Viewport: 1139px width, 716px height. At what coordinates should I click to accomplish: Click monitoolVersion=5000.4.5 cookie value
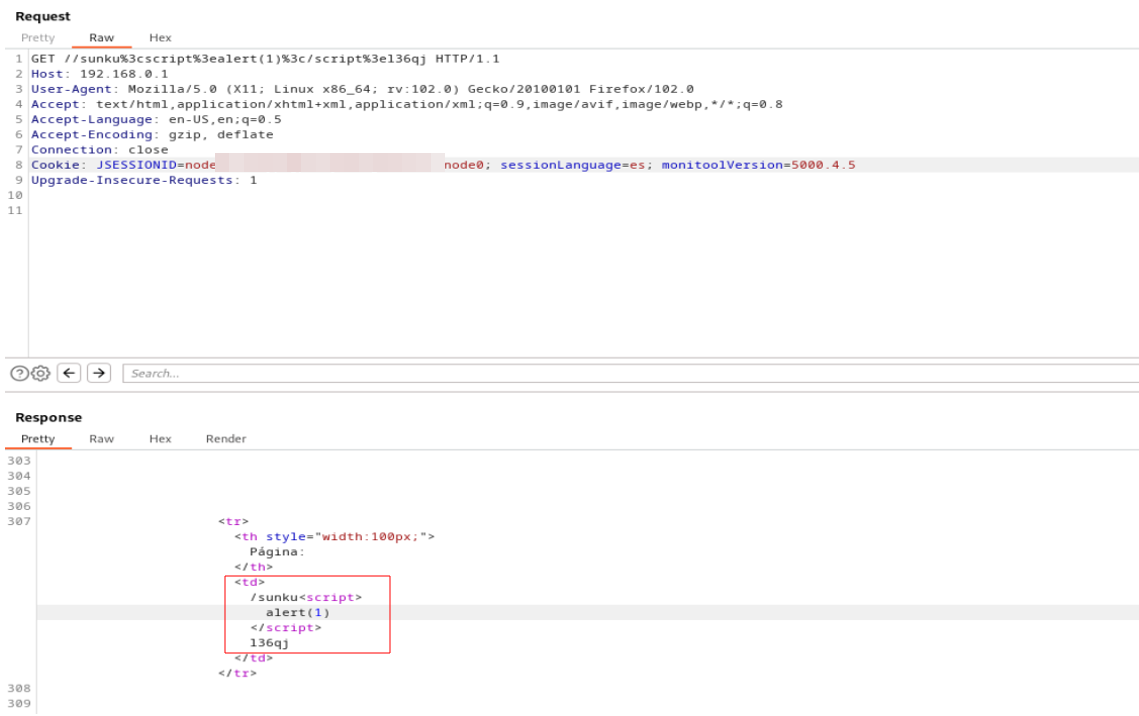(x=758, y=166)
